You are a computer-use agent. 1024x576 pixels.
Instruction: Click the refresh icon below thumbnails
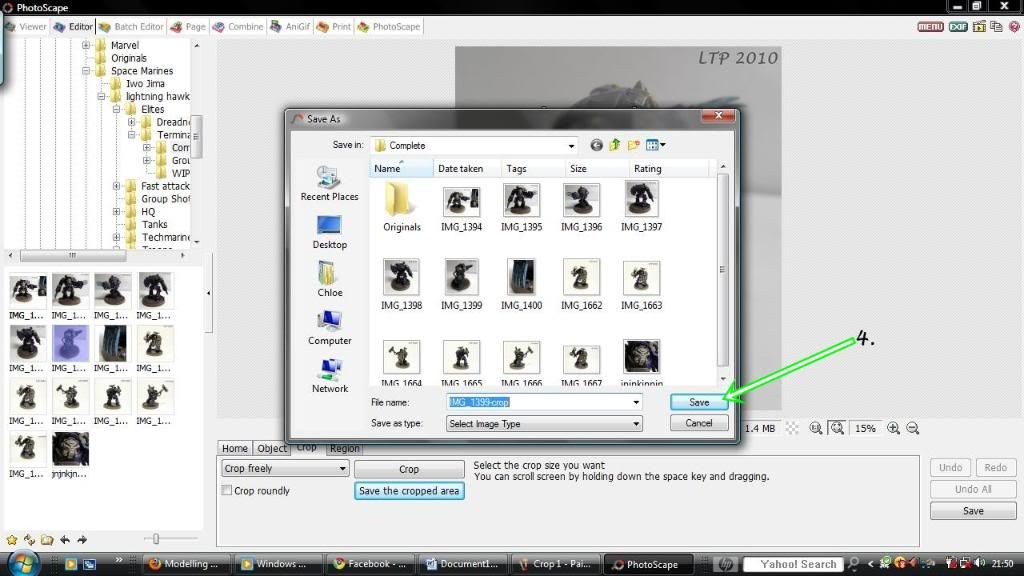[x=29, y=539]
